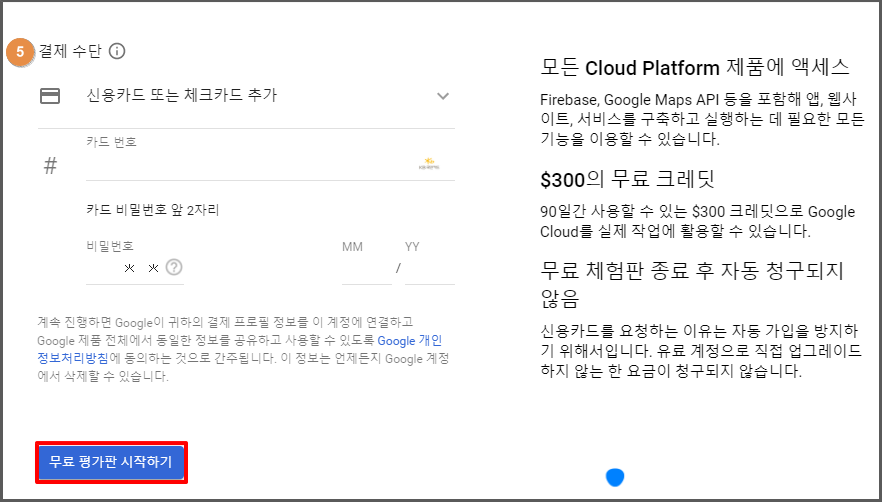
Task: Click the 모든 Cloud Platform 제품에 액세스 heading
Action: 694,68
